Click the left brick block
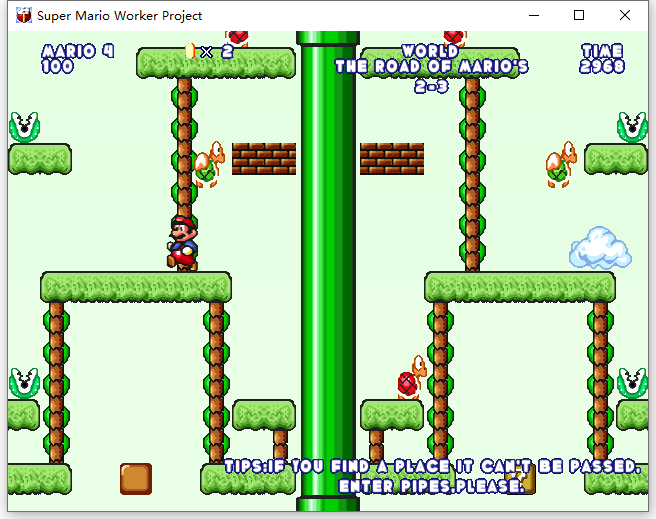This screenshot has height=519, width=656. pyautogui.click(x=264, y=159)
